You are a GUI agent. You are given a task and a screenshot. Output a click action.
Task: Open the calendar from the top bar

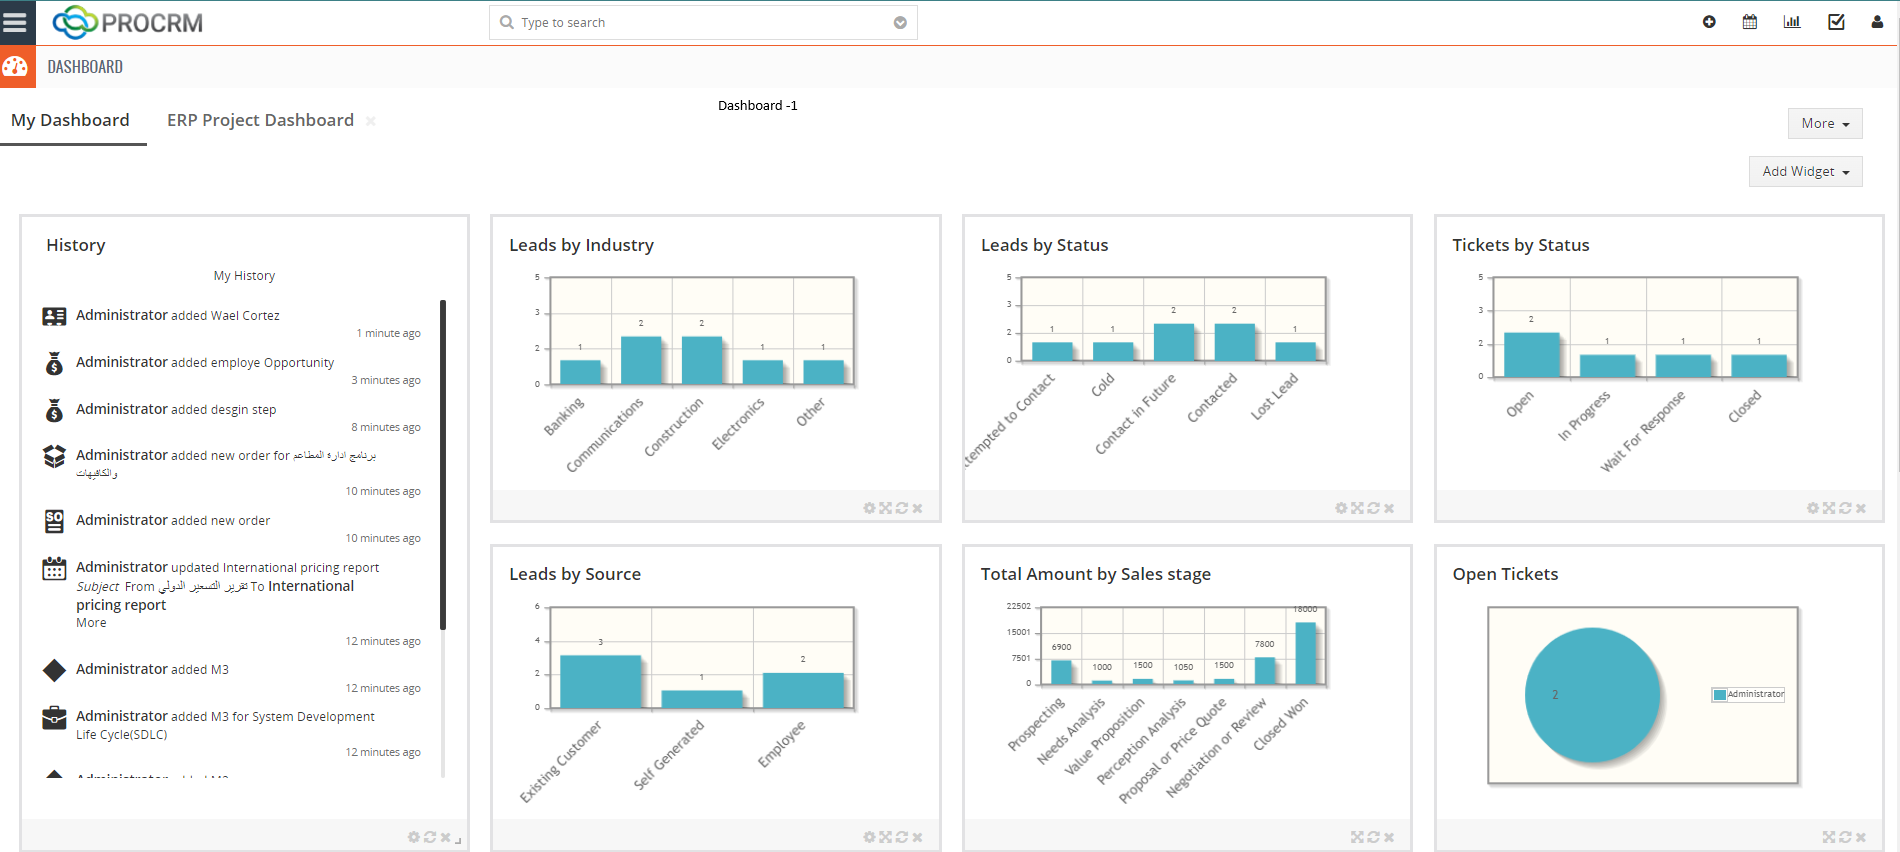tap(1750, 22)
